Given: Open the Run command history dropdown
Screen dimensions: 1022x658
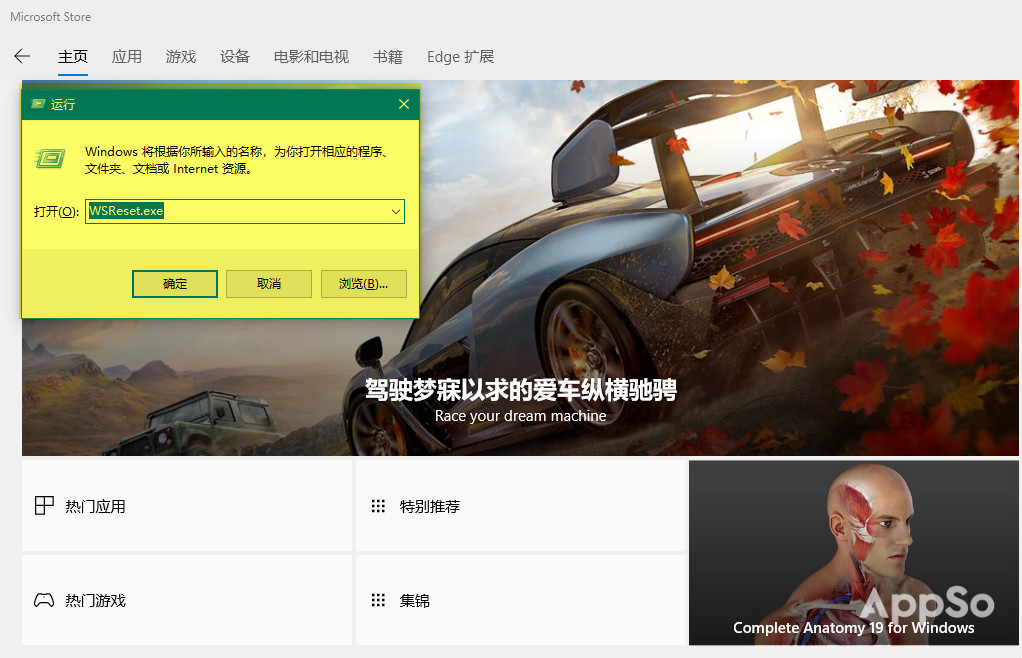Looking at the screenshot, I should click(x=395, y=211).
